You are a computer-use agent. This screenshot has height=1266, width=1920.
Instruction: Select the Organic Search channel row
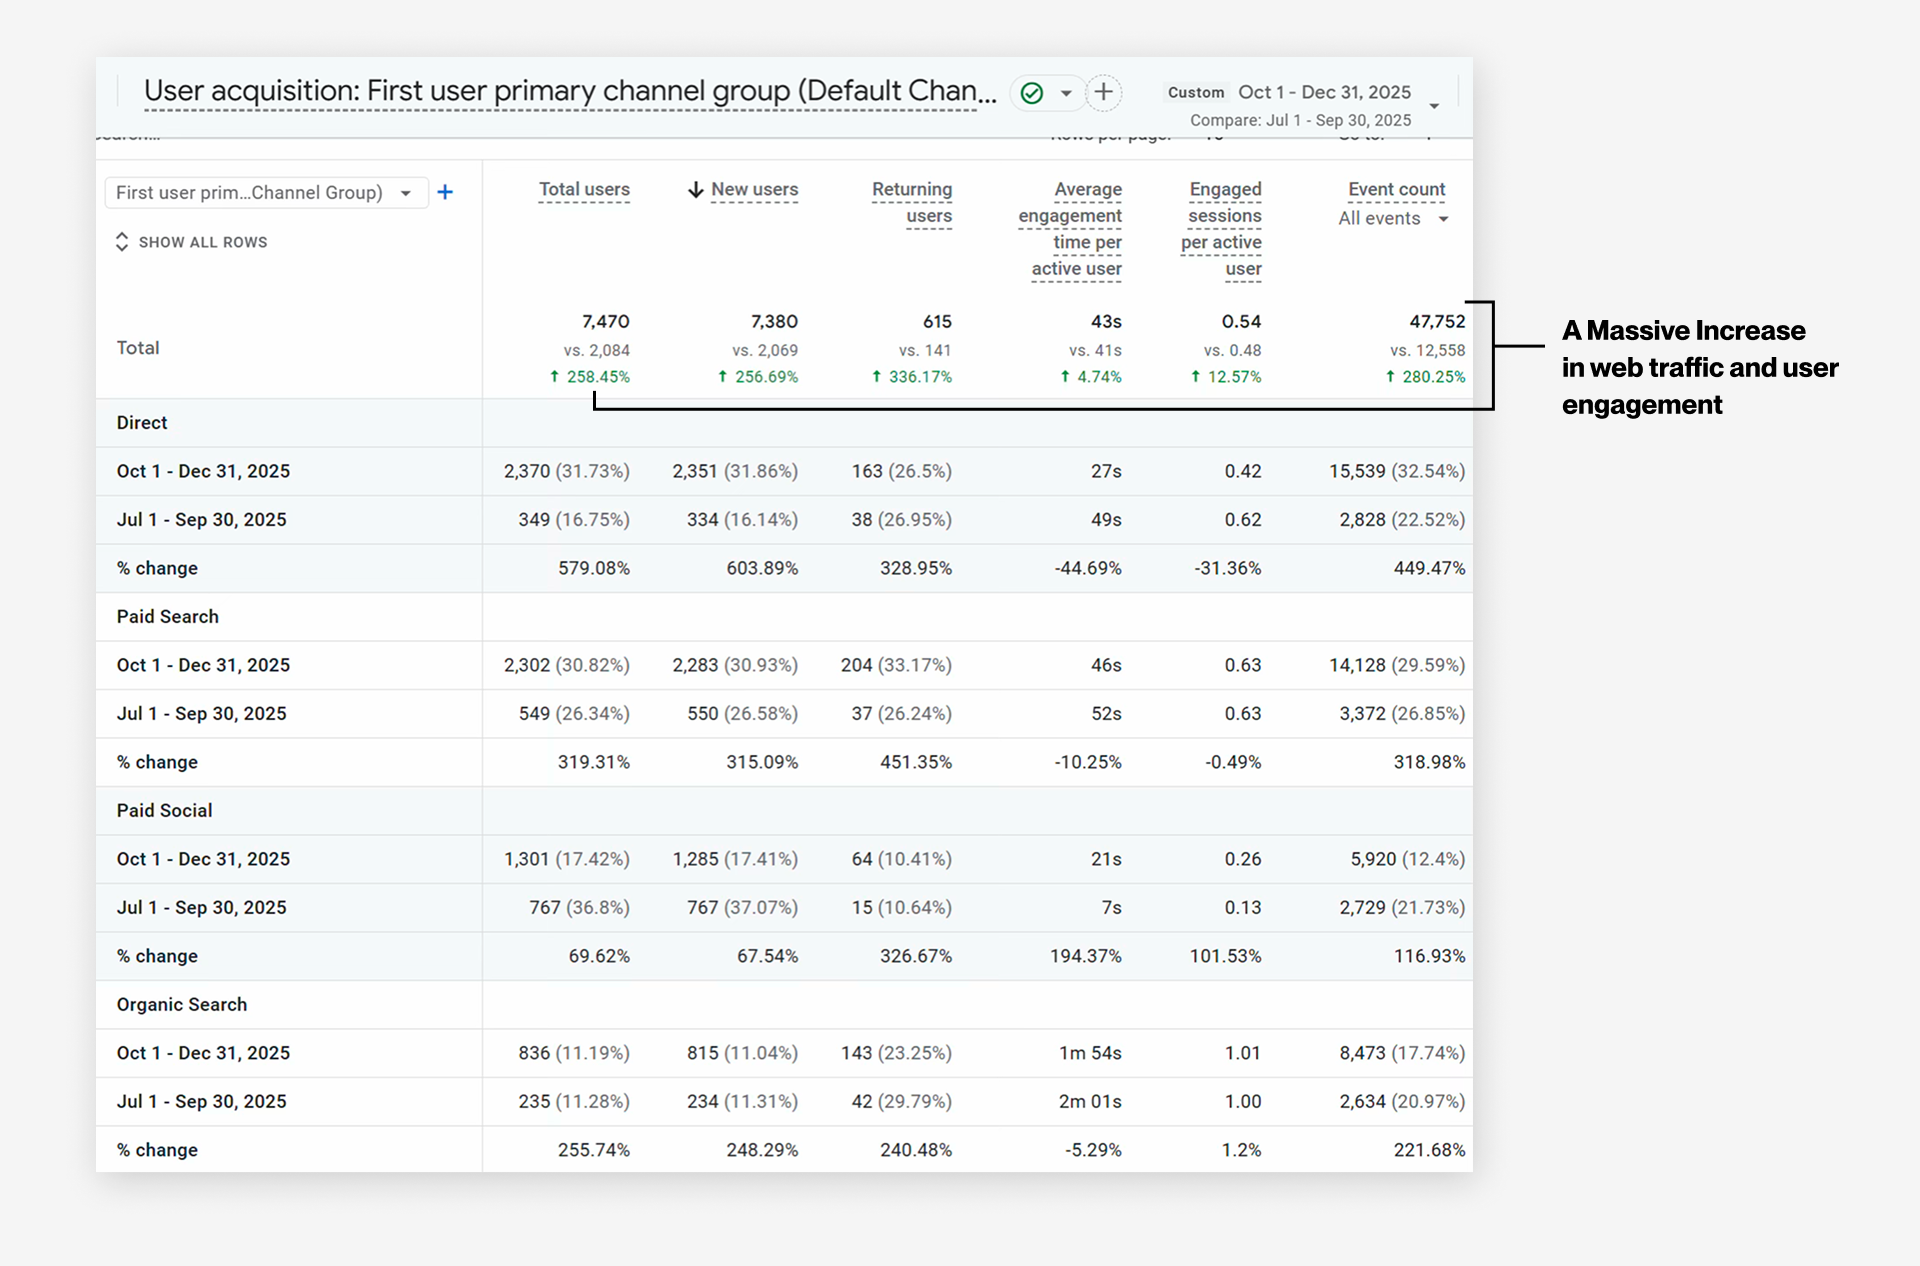coord(181,1004)
